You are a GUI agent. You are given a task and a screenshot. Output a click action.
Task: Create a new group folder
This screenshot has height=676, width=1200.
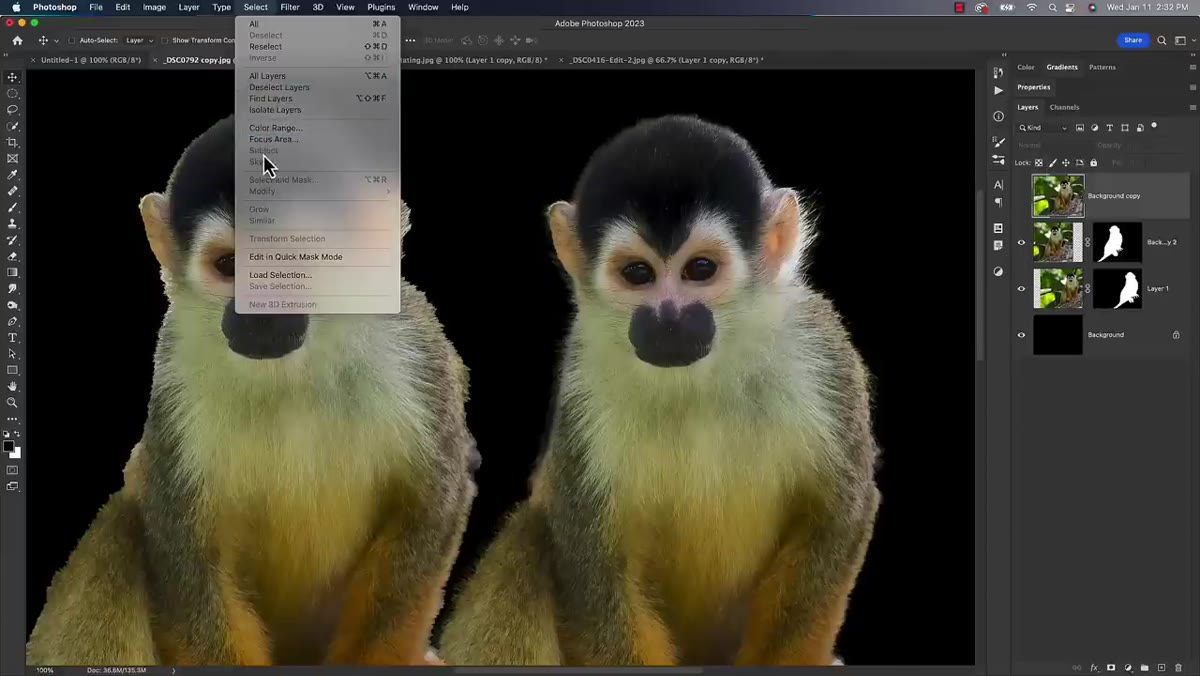(x=1145, y=667)
